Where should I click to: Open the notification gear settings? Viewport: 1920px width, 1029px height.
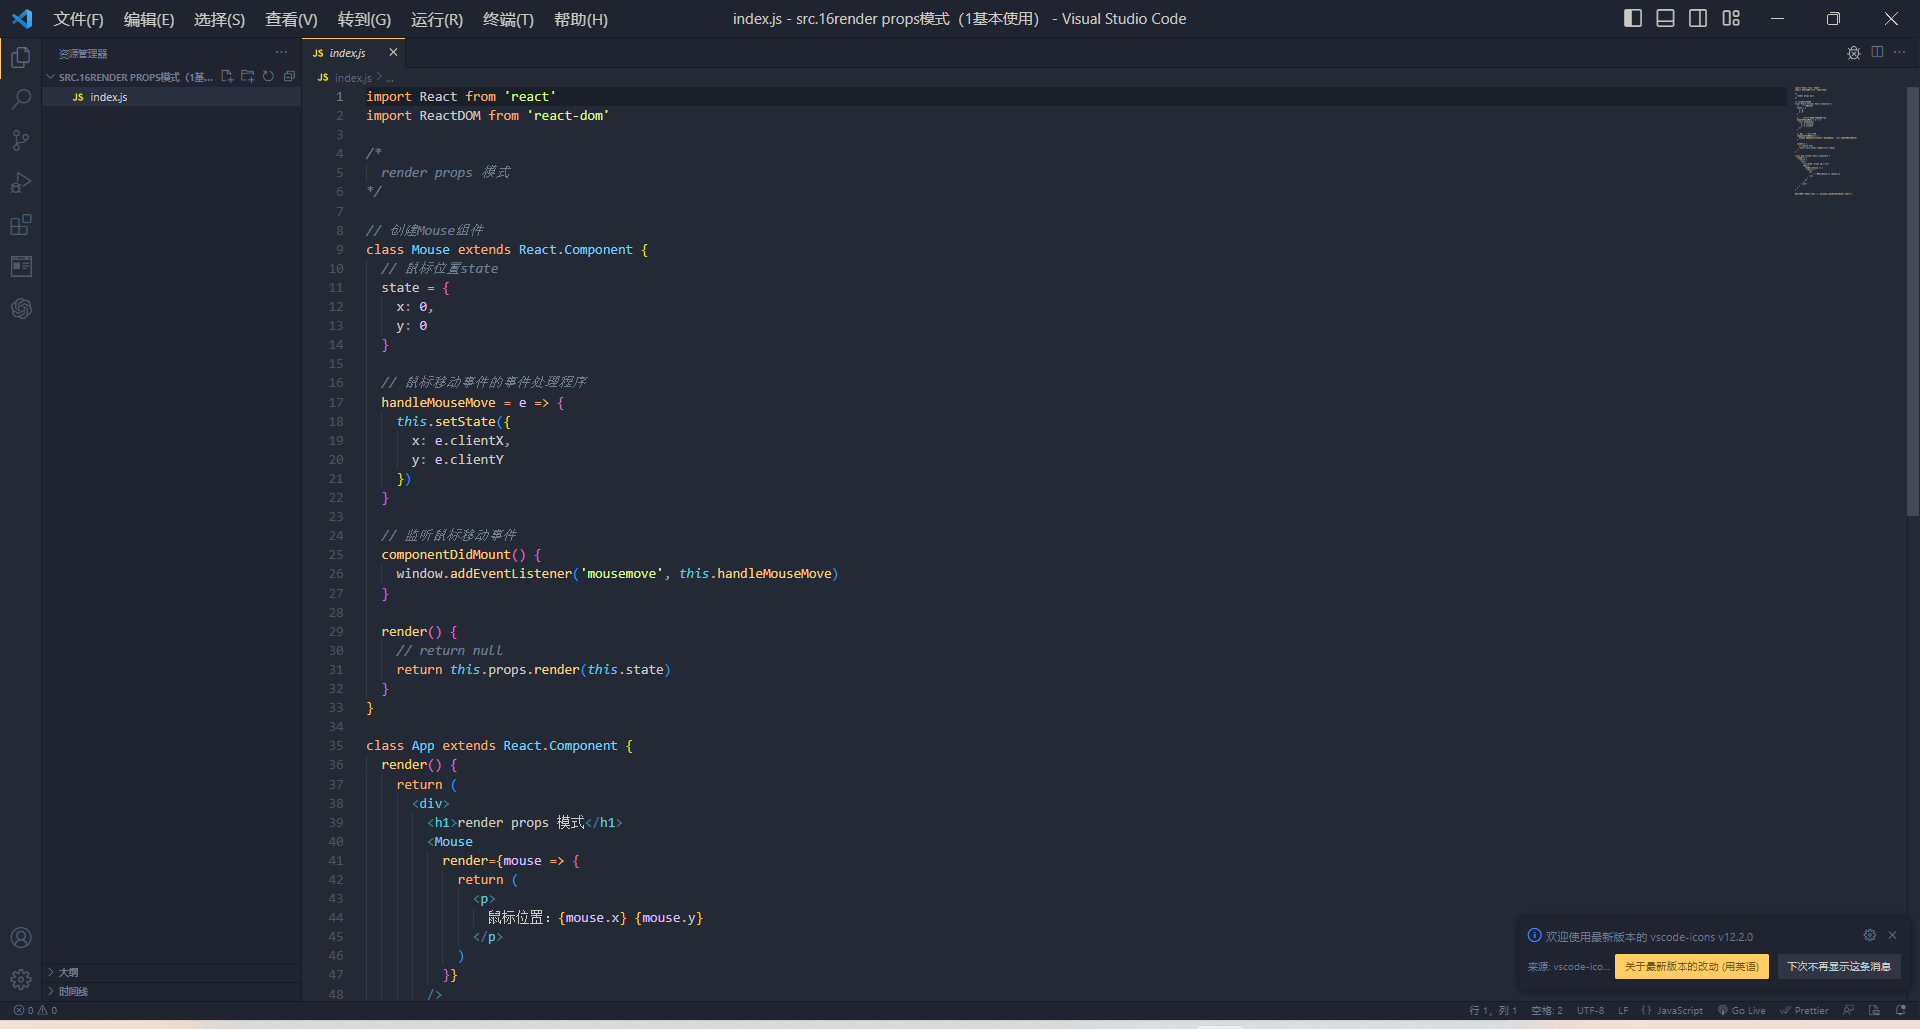click(x=1869, y=935)
